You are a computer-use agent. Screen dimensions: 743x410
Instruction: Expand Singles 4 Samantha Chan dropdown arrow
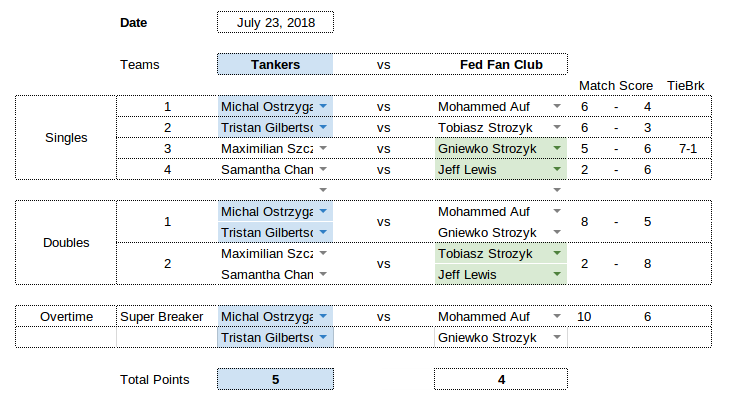(323, 169)
